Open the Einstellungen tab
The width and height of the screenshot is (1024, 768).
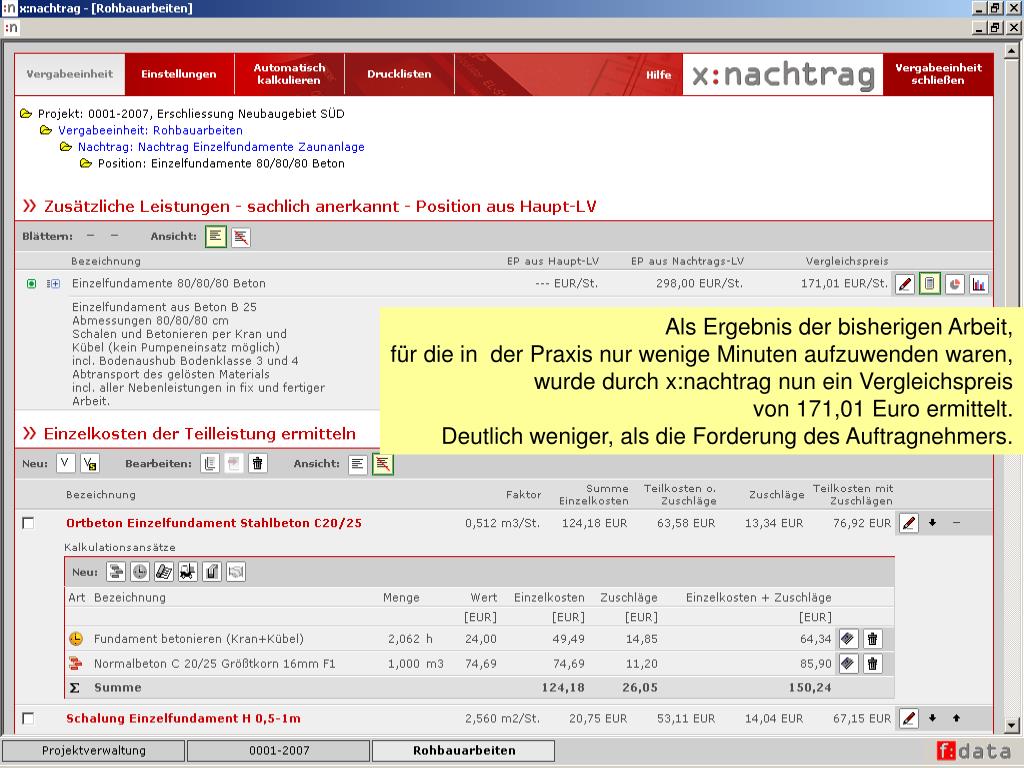pos(179,74)
